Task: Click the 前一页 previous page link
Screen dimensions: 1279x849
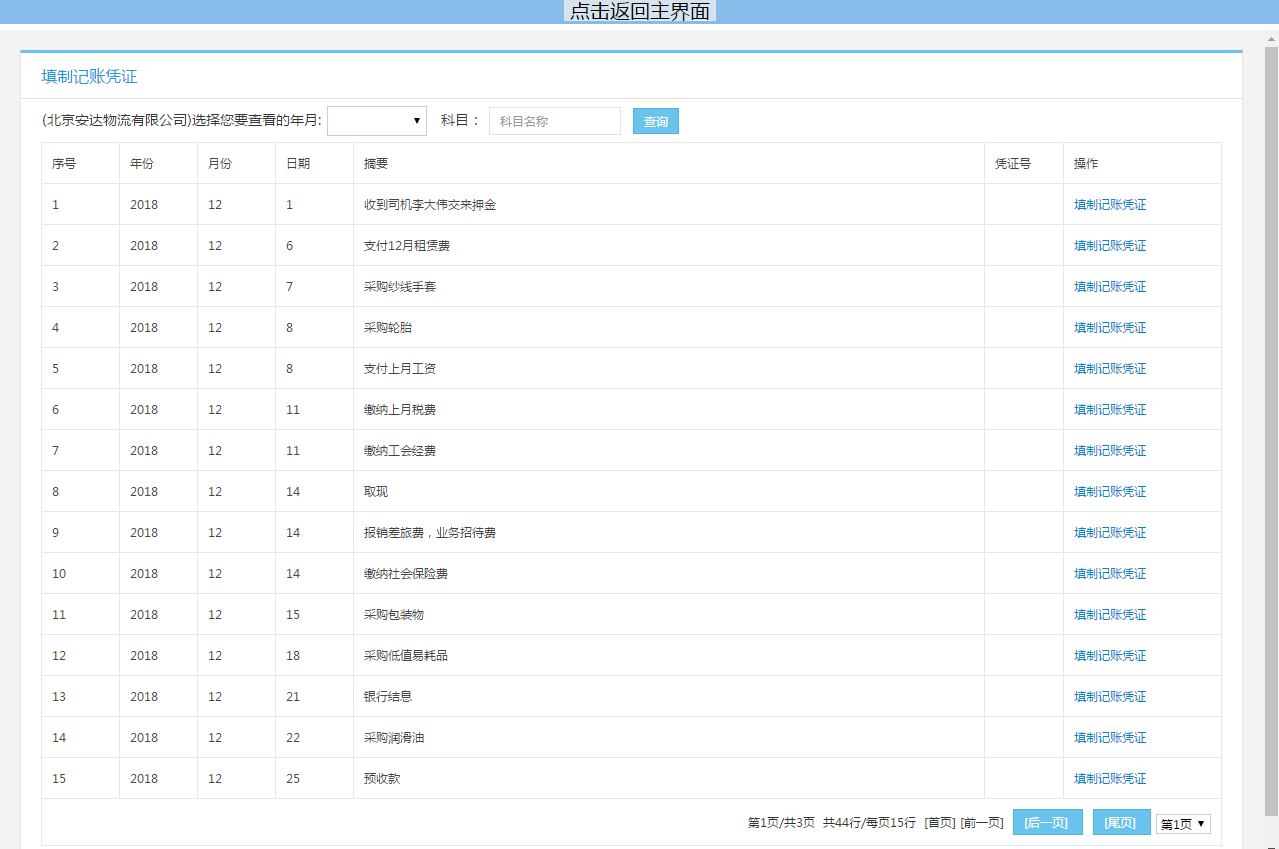Action: point(981,823)
